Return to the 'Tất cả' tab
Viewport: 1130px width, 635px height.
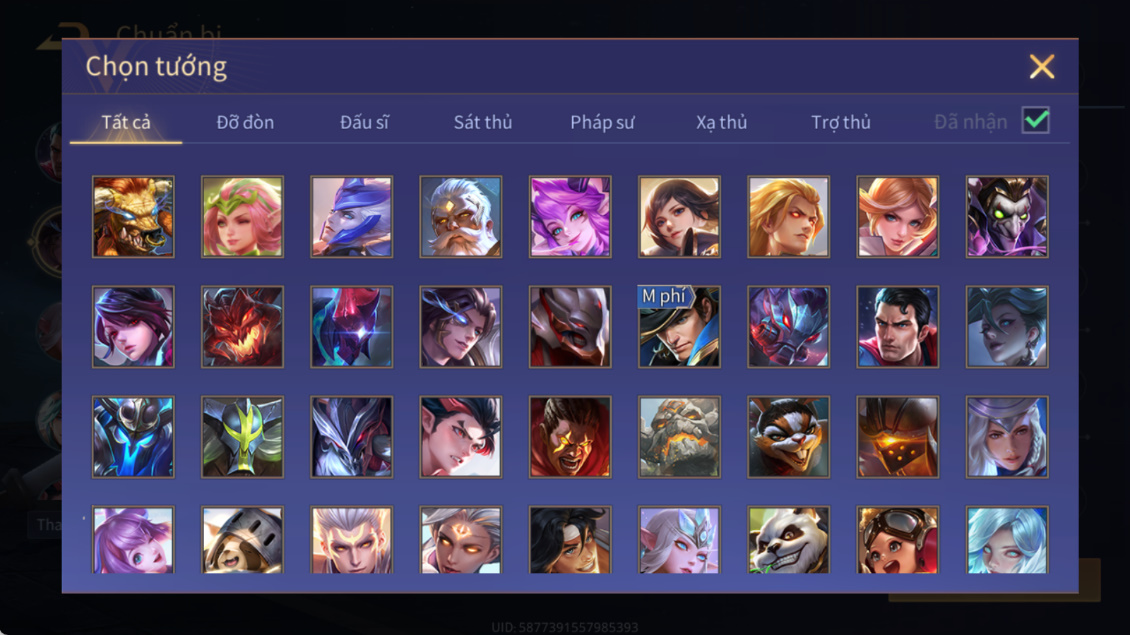pyautogui.click(x=126, y=122)
